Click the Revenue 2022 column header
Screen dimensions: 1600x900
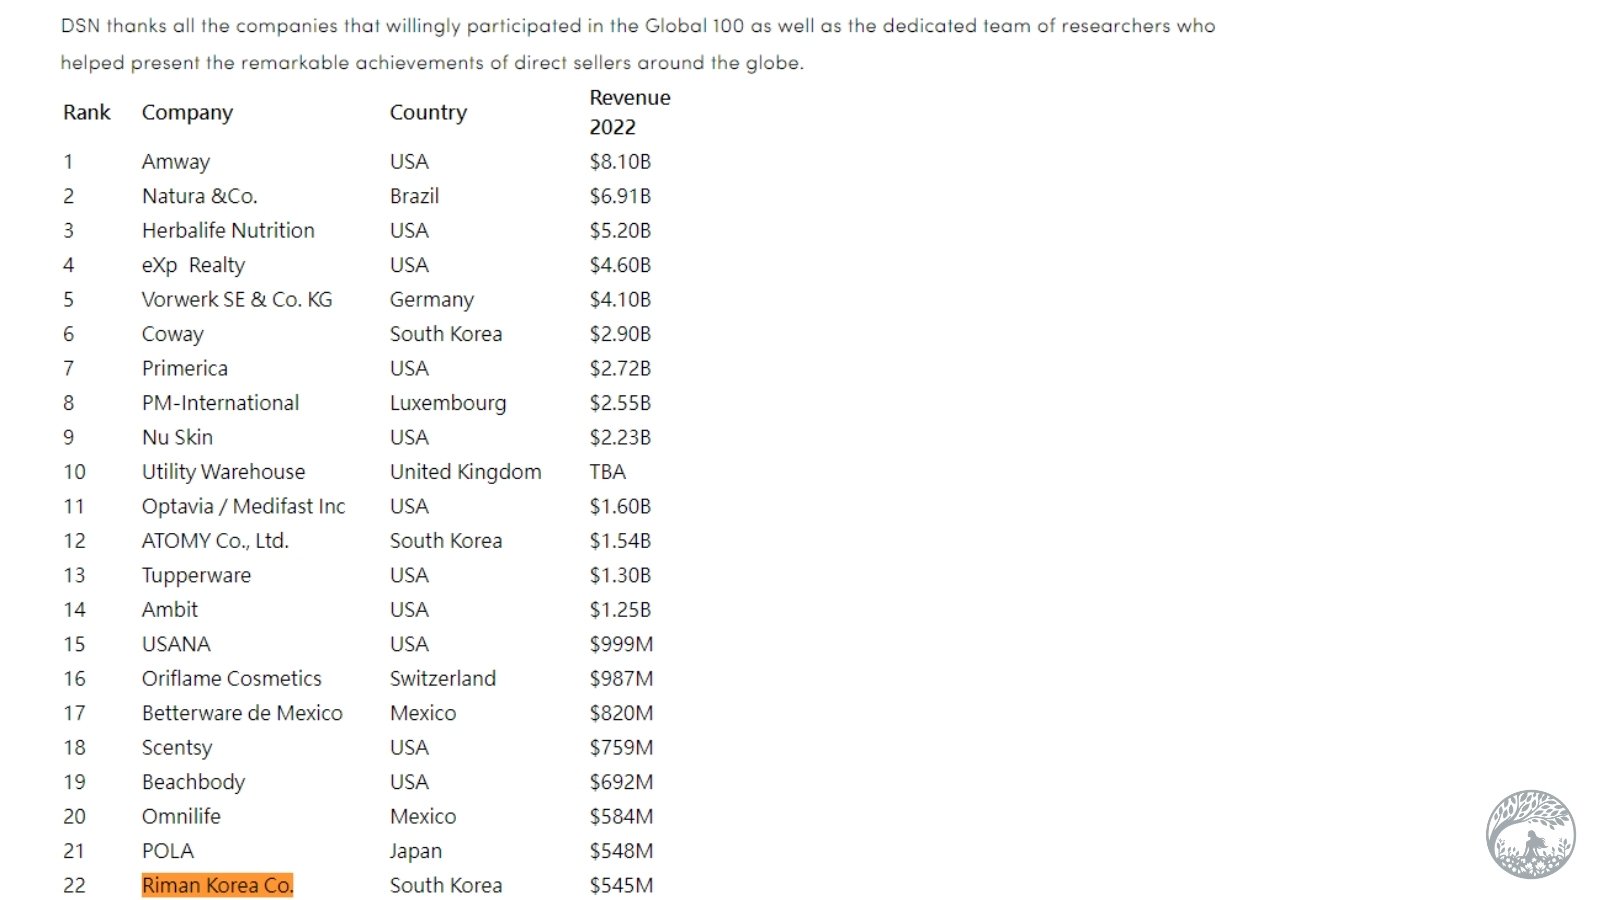click(x=630, y=112)
